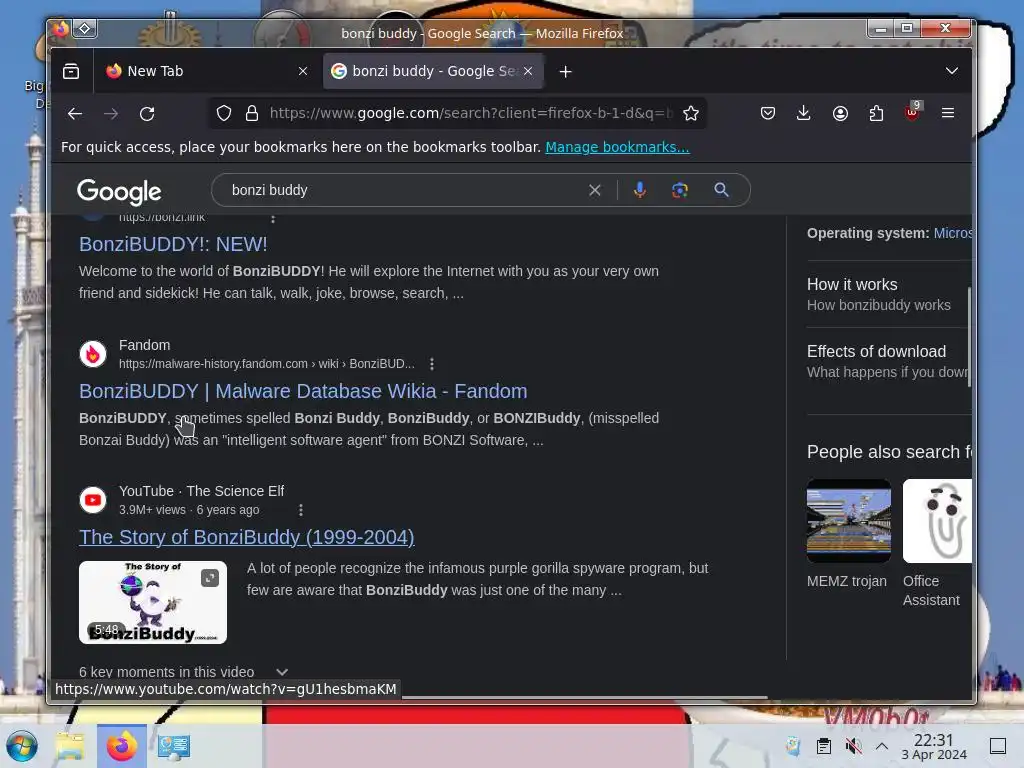Viewport: 1024px width, 768px height.
Task: Open options for YouTube result
Action: pos(301,510)
